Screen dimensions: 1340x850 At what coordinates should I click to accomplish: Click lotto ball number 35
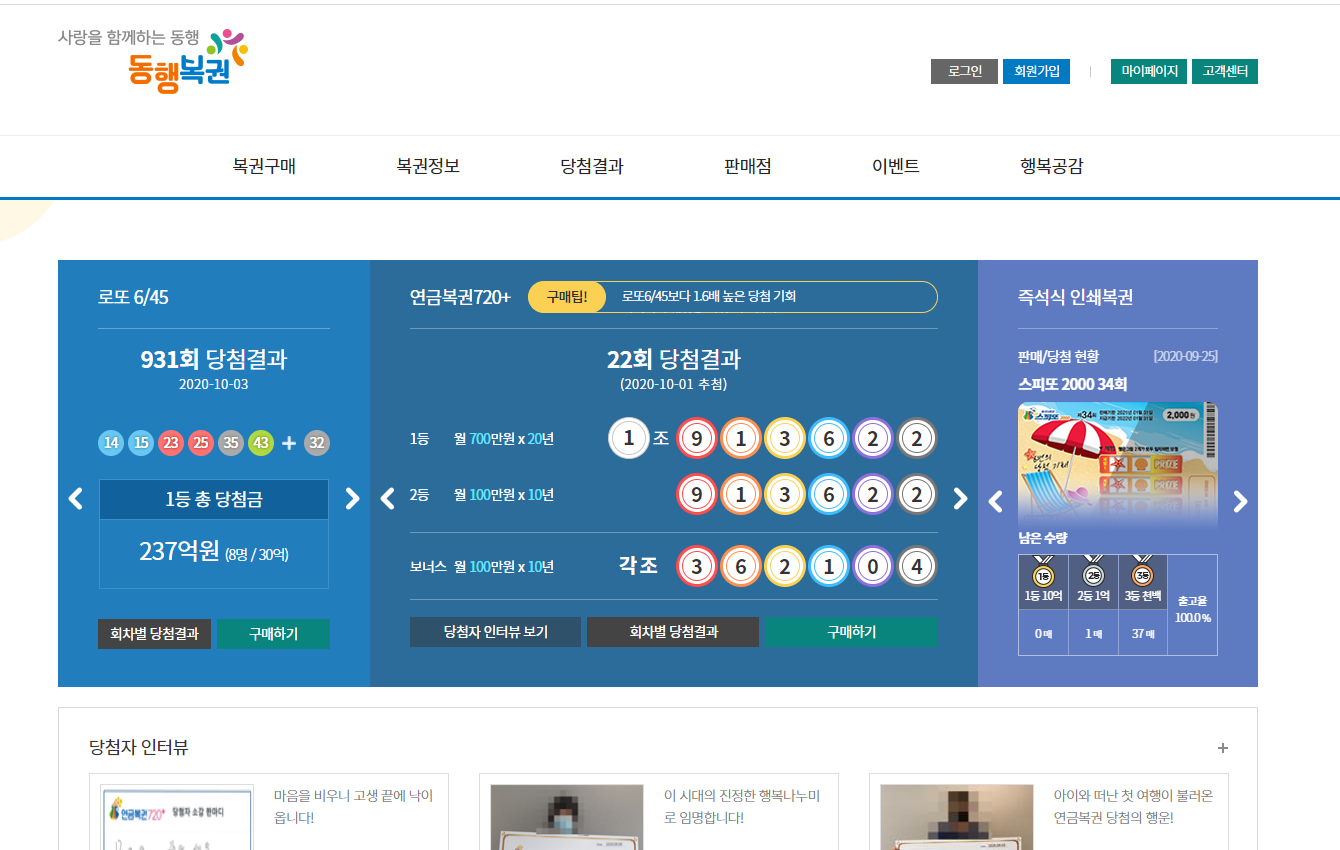pyautogui.click(x=231, y=443)
